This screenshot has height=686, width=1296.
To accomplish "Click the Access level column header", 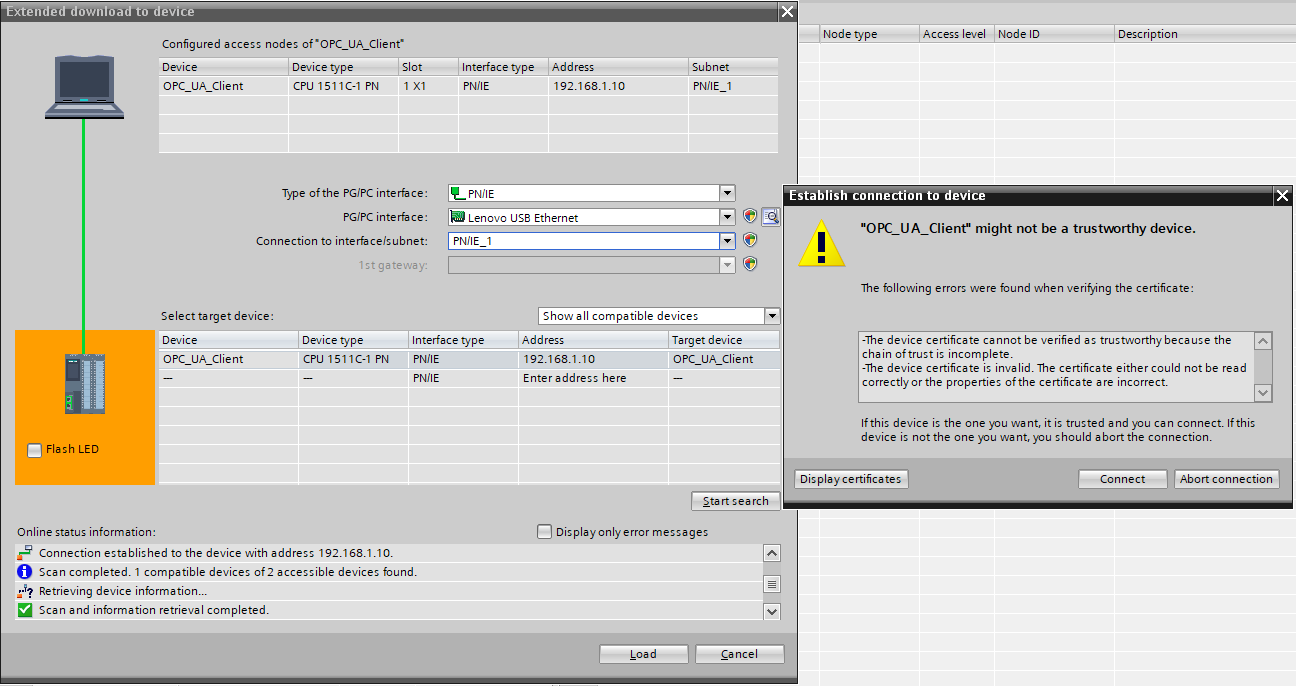I will pos(954,34).
